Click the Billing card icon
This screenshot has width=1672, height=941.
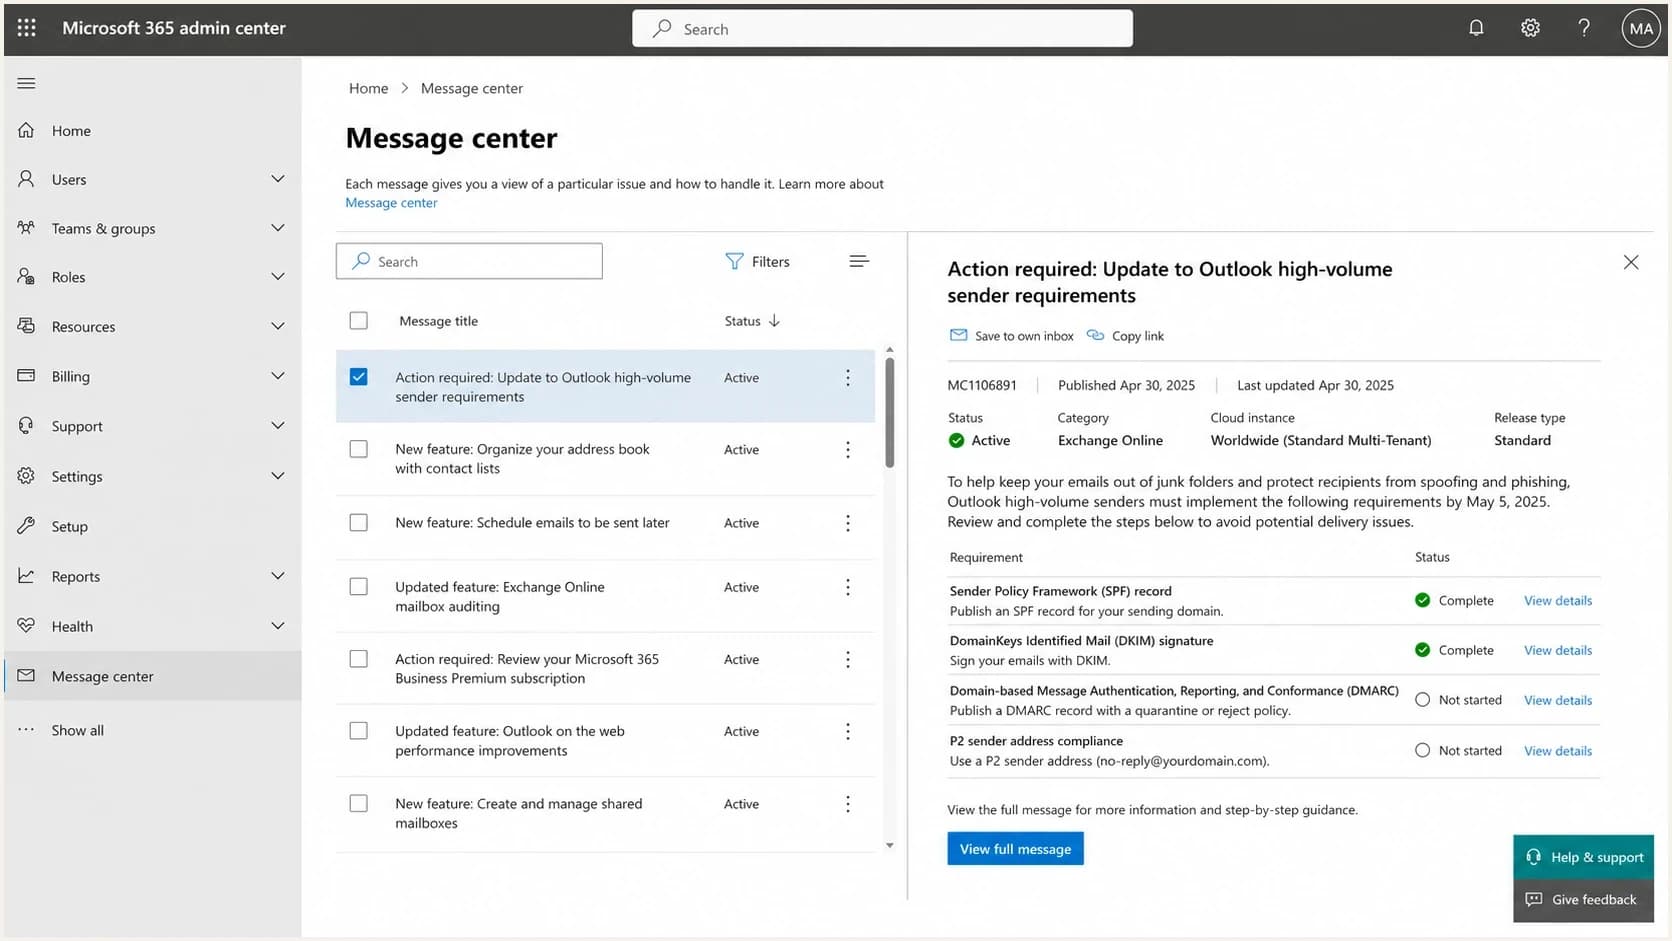pyautogui.click(x=27, y=376)
